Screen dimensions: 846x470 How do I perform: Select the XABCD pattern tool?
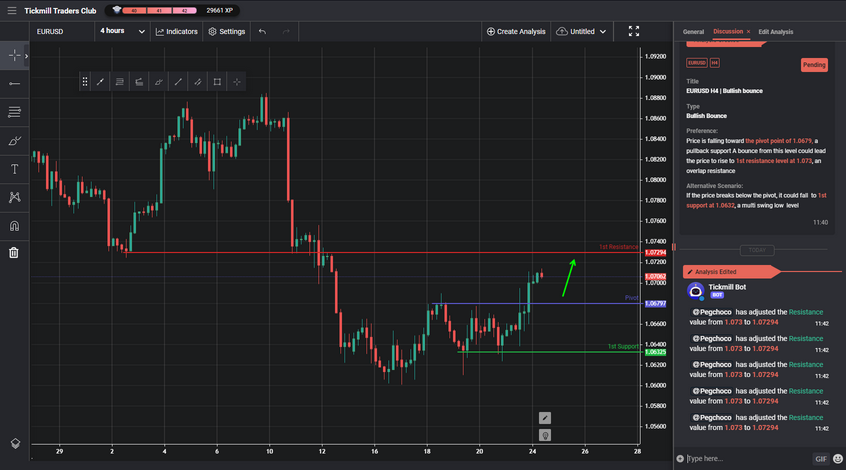point(15,197)
